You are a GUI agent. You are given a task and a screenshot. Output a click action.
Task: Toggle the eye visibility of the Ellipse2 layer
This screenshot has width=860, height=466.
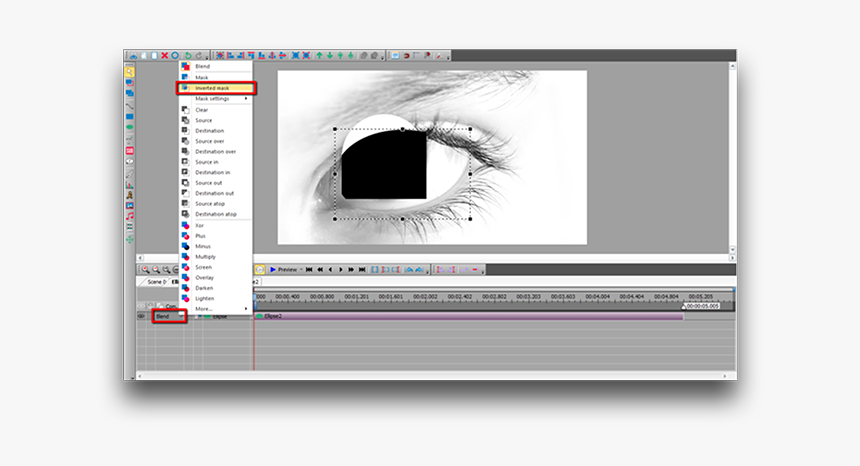(141, 316)
